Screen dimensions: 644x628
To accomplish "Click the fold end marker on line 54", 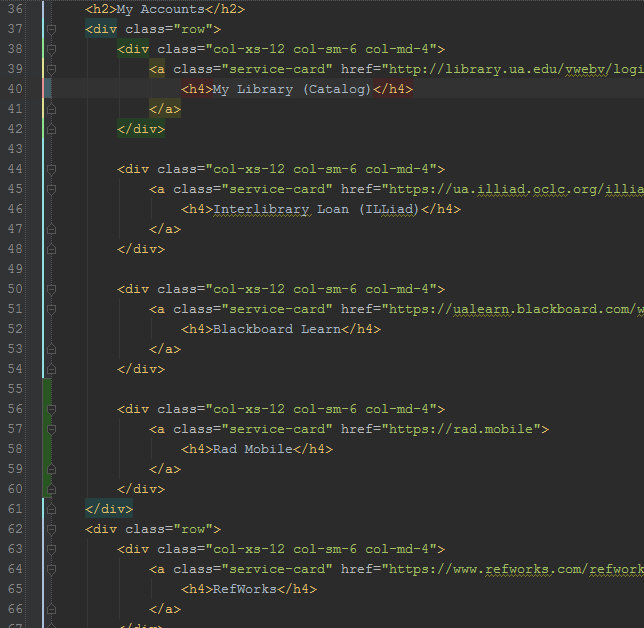I will click(x=51, y=369).
